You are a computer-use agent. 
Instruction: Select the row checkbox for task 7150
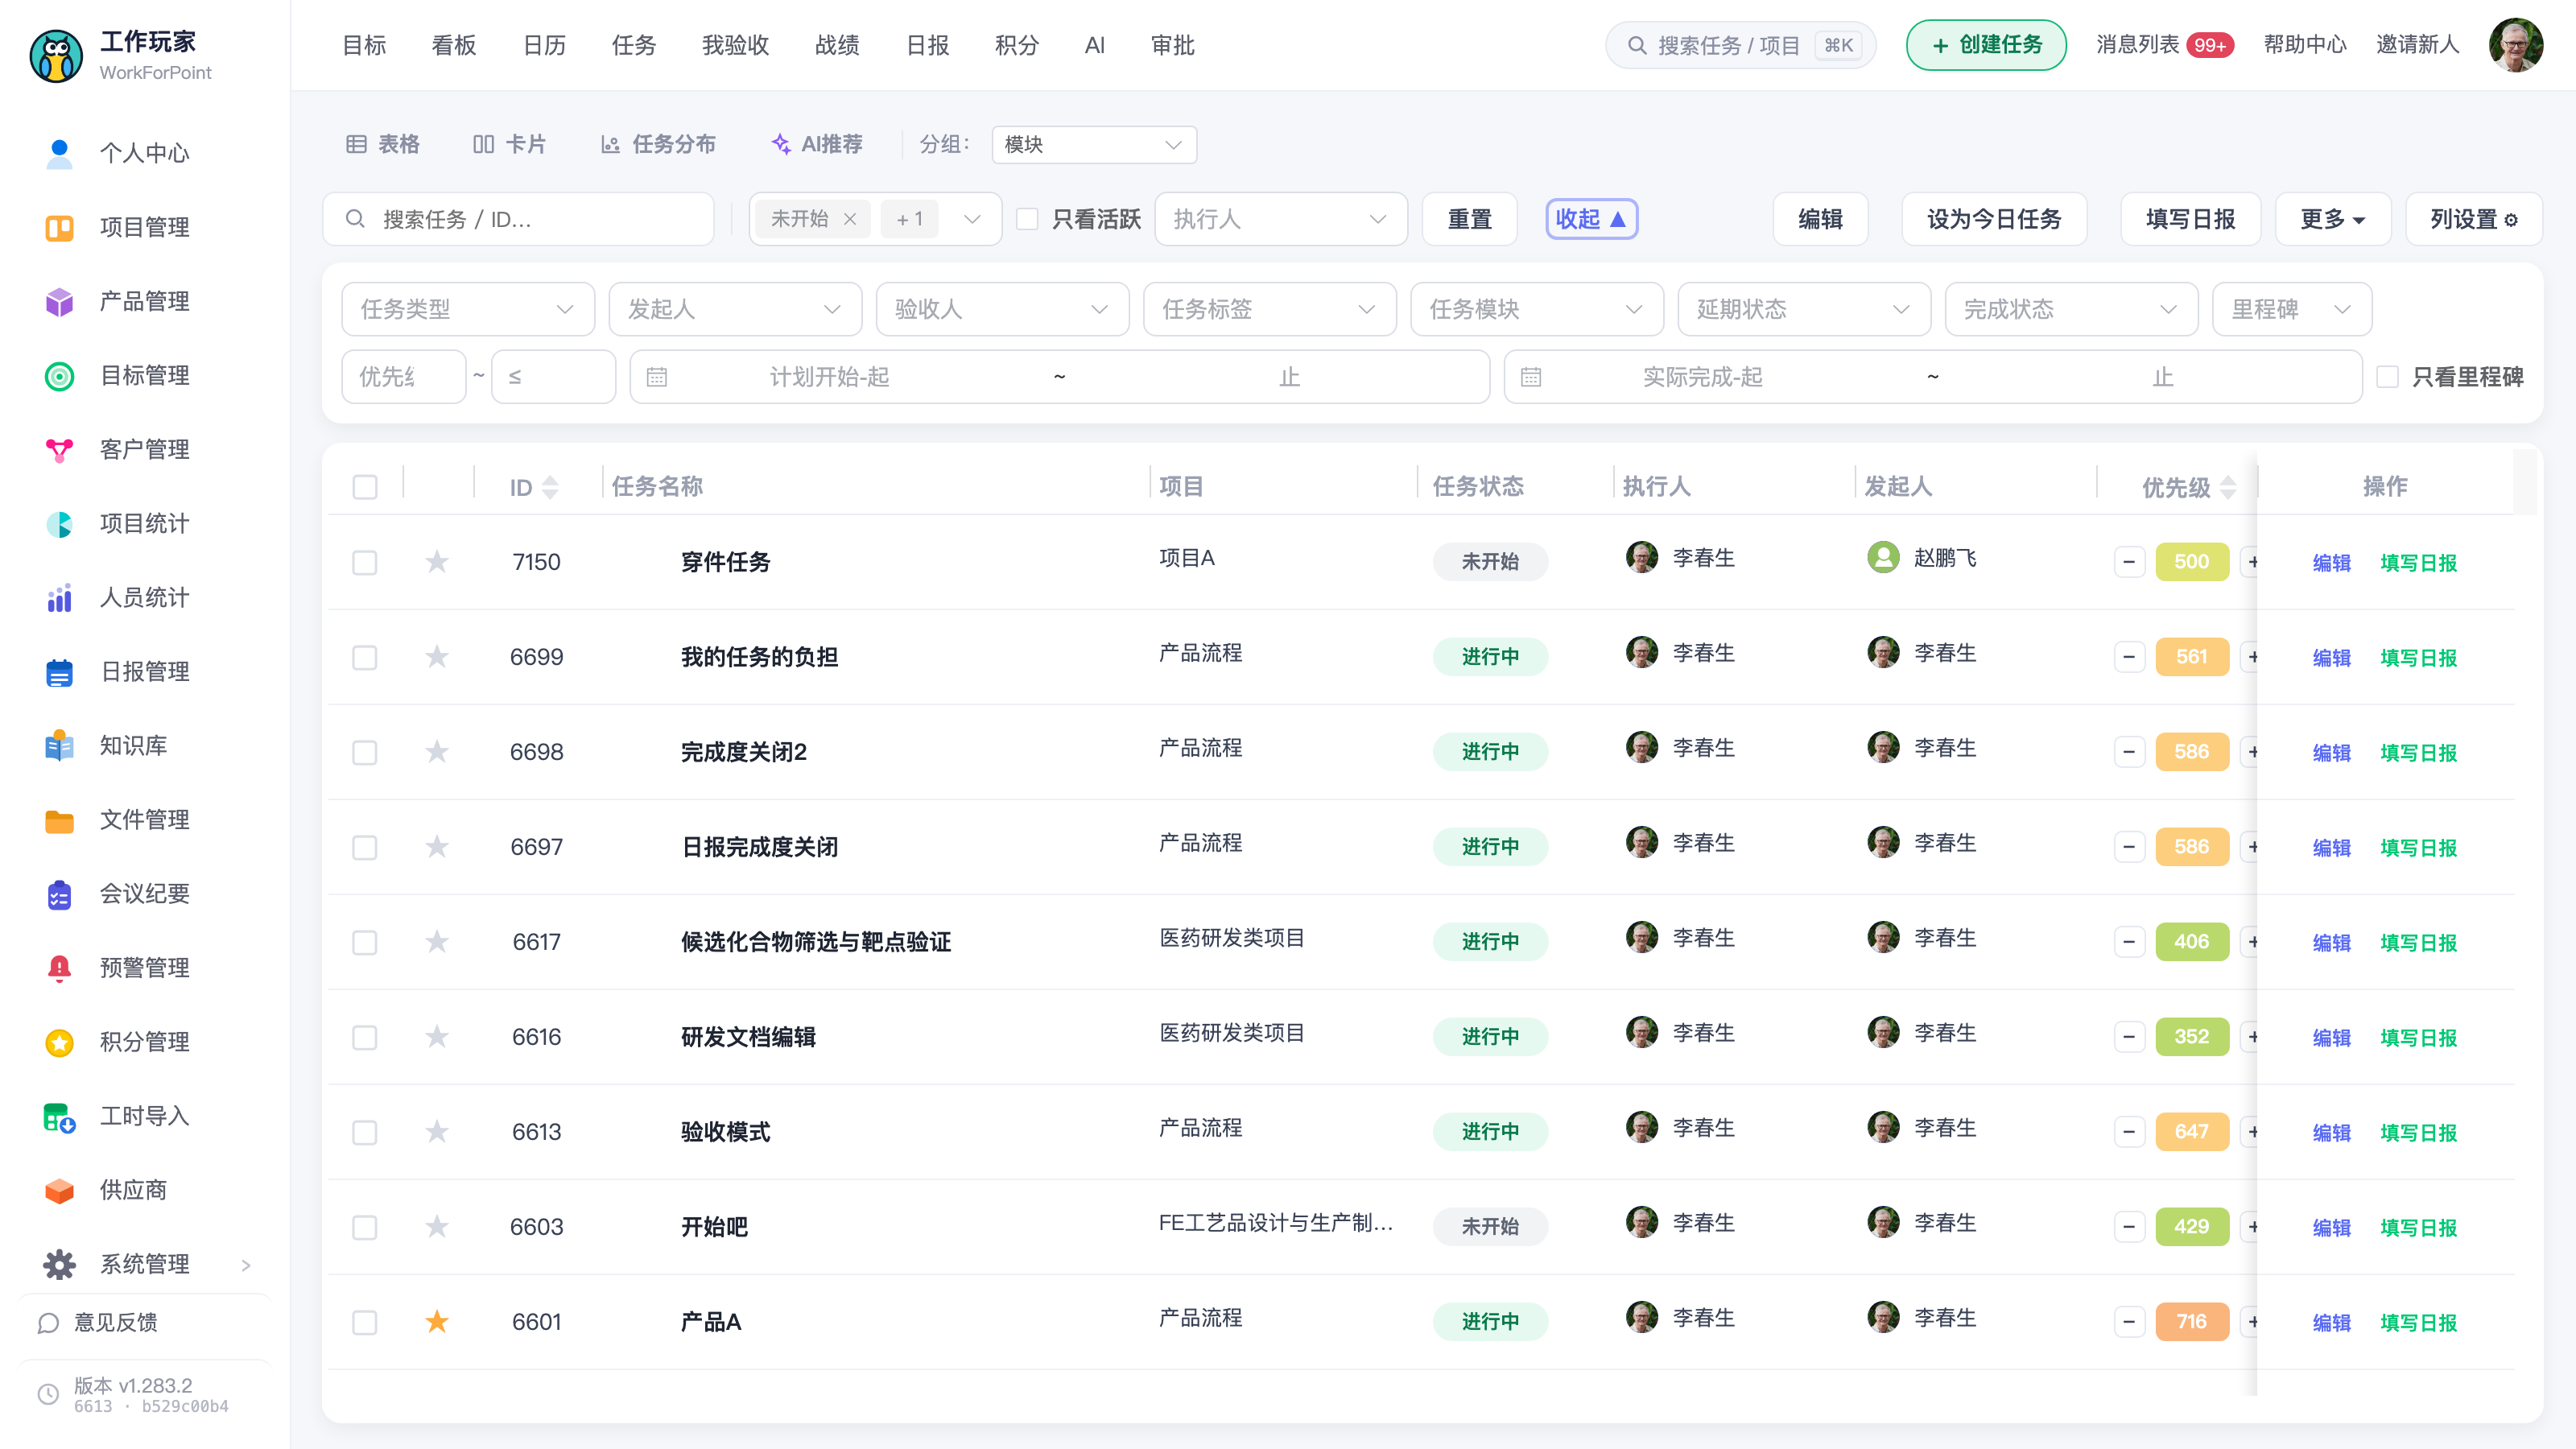pos(365,562)
